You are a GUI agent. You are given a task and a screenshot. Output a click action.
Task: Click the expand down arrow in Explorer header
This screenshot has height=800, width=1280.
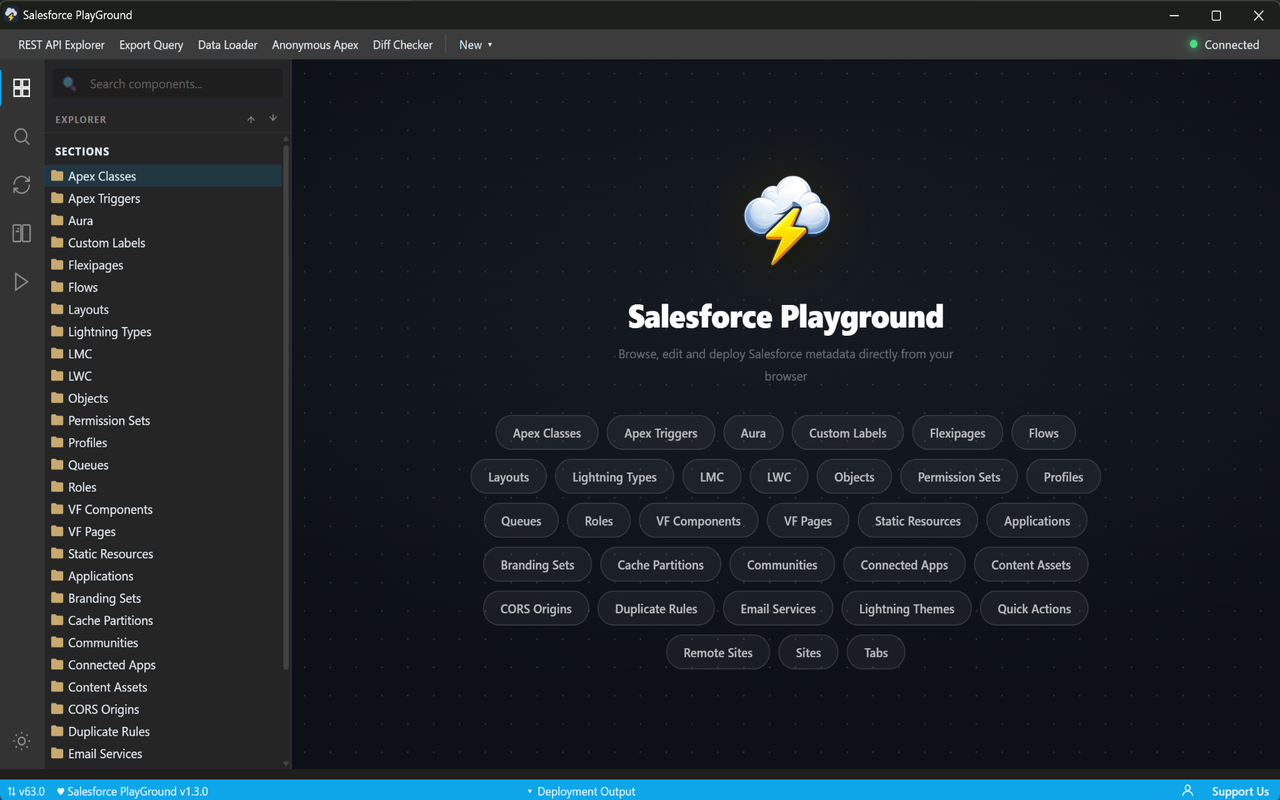coord(273,119)
